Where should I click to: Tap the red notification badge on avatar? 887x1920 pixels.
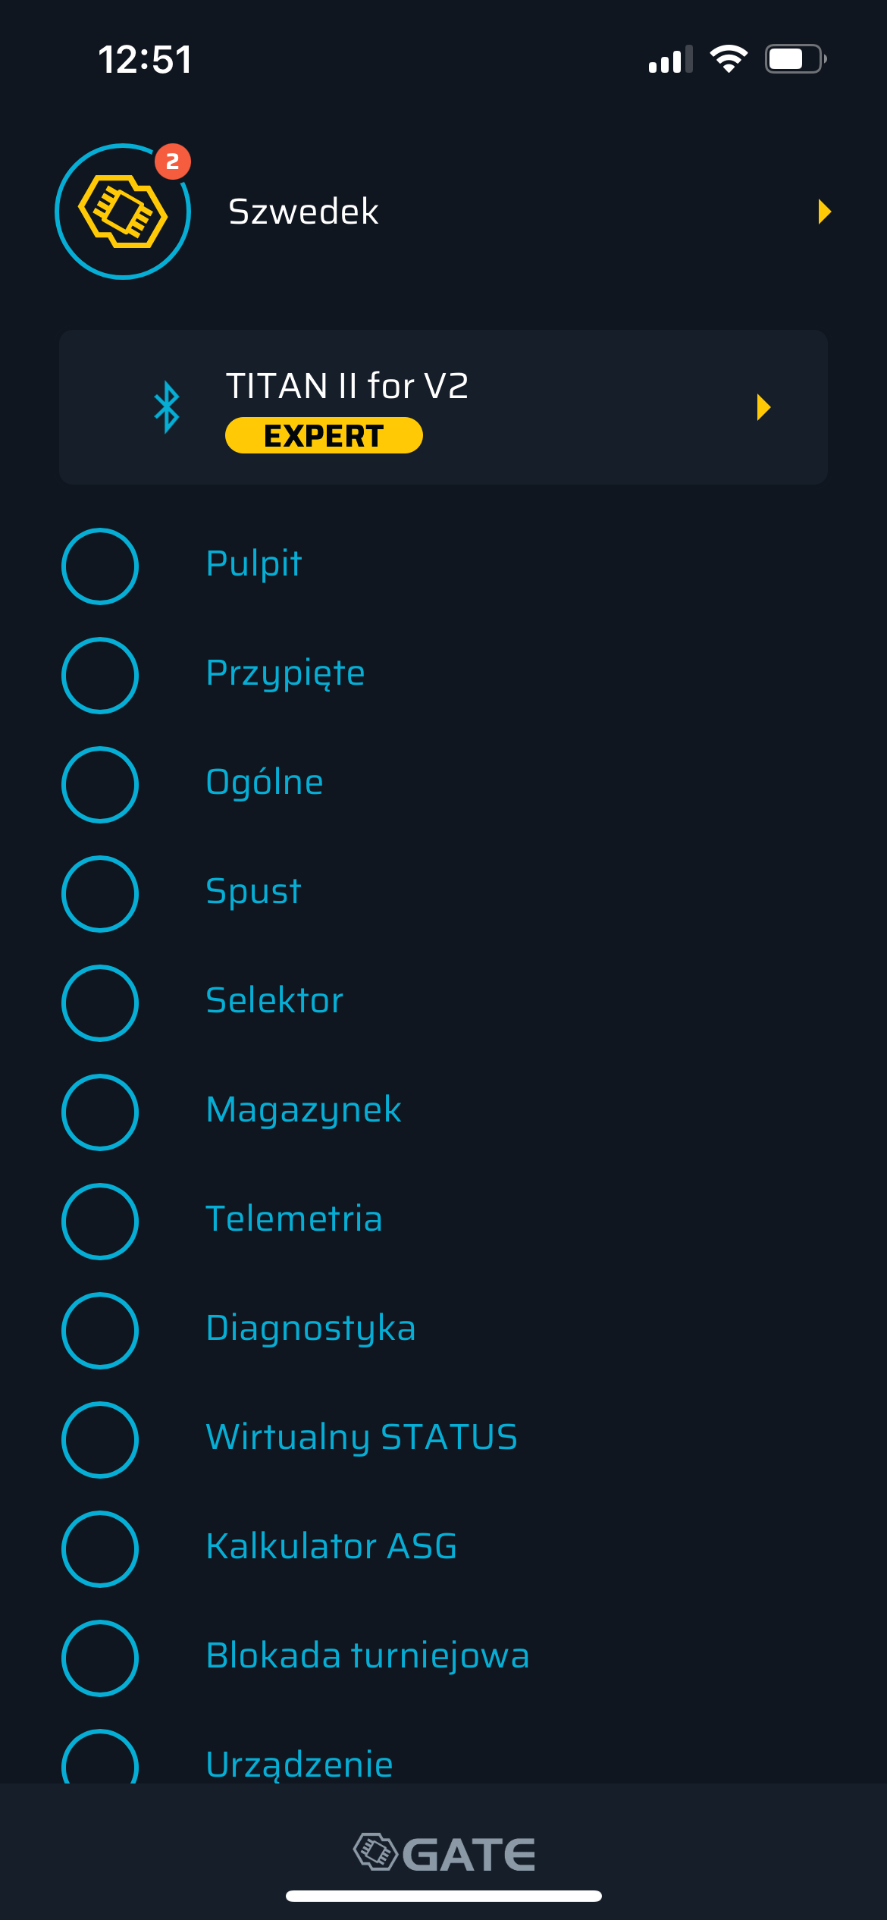(x=173, y=161)
